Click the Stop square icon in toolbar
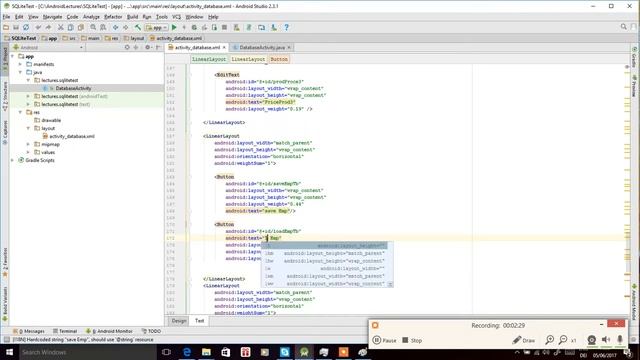The image size is (640, 360). tap(224, 27)
